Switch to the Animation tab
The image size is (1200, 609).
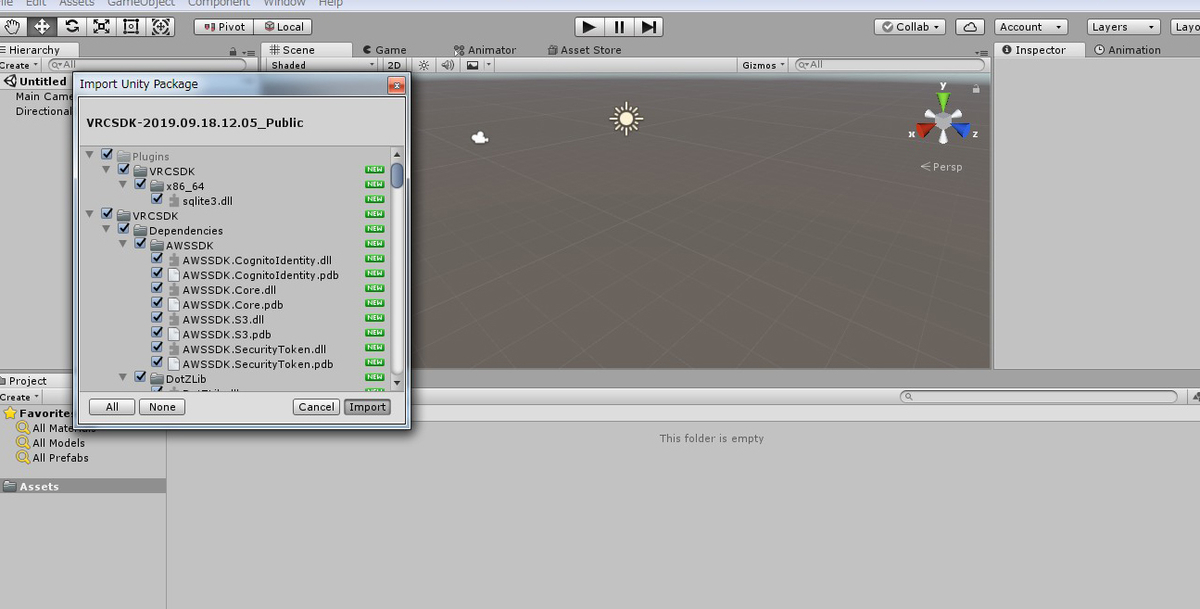click(1128, 50)
